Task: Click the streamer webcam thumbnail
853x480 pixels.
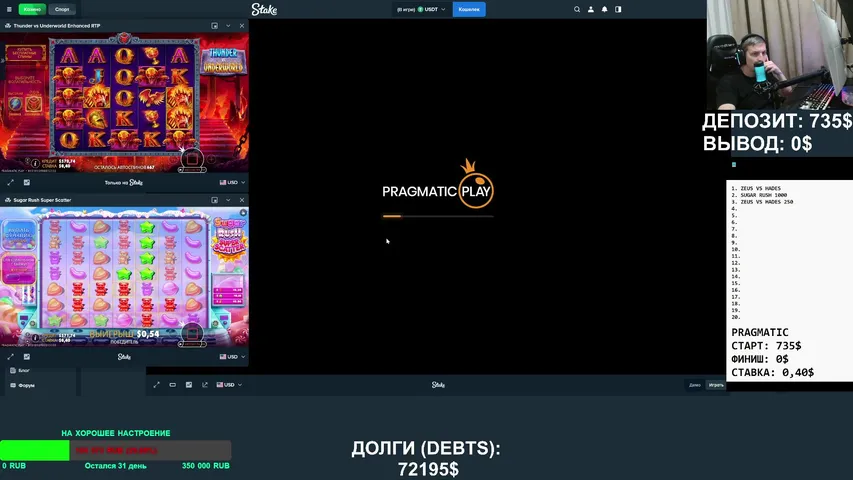Action: [780, 54]
